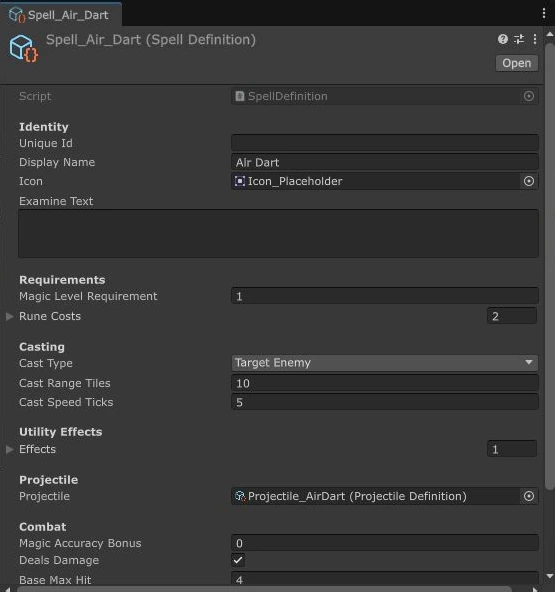555x592 pixels.
Task: Click the Magic Accuracy Bonus label
Action: click(80, 543)
